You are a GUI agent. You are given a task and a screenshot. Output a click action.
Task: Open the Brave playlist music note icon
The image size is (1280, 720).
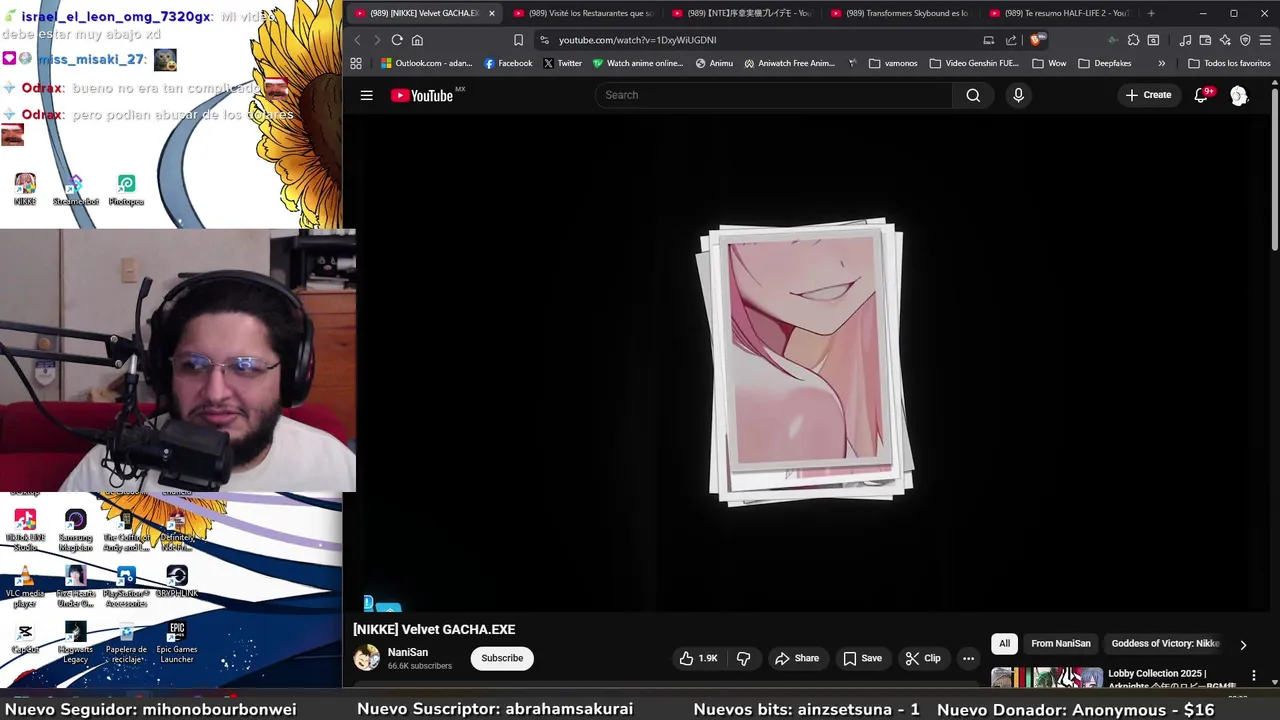tap(1185, 40)
